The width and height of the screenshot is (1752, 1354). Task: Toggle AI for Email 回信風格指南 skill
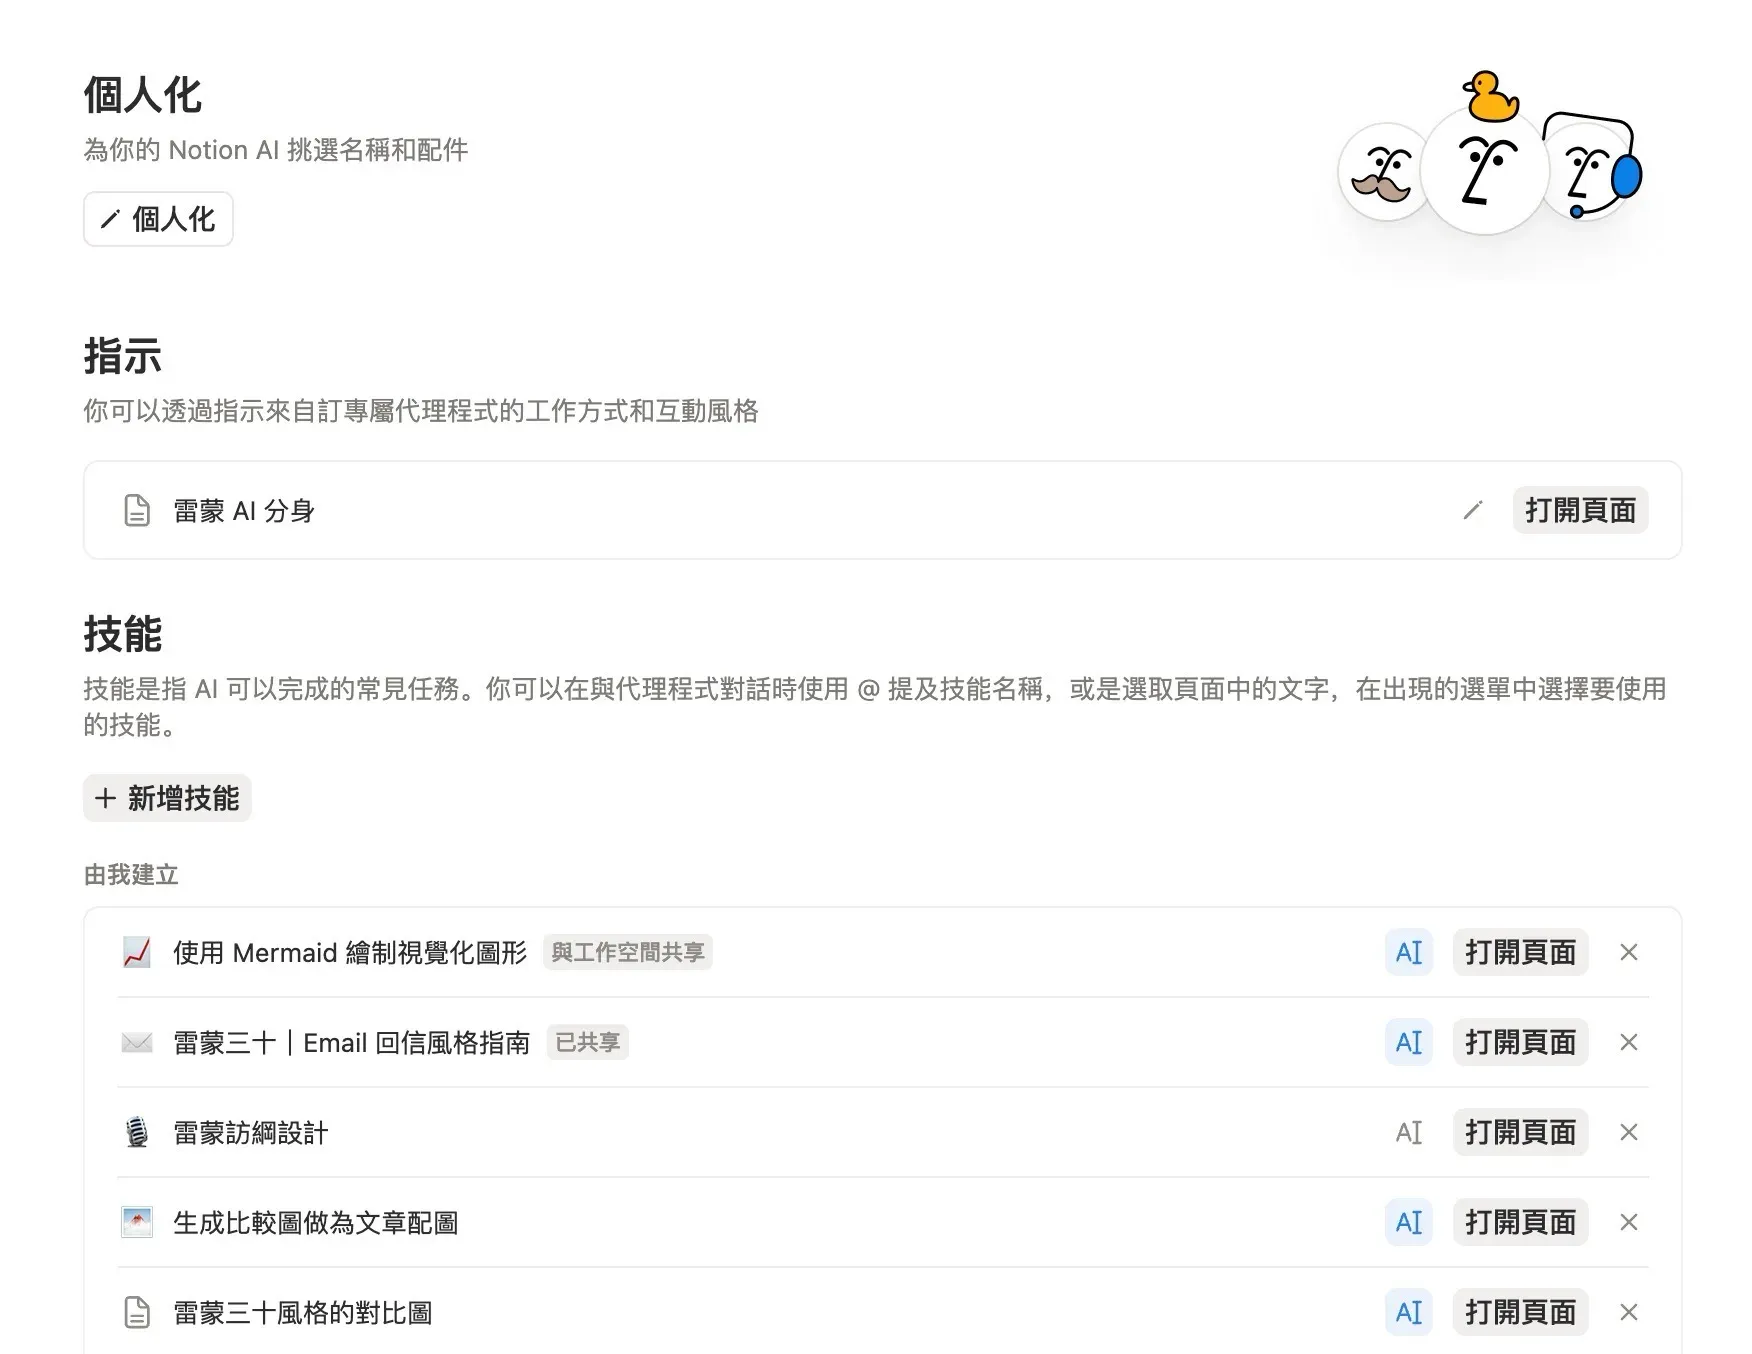click(x=1408, y=1043)
